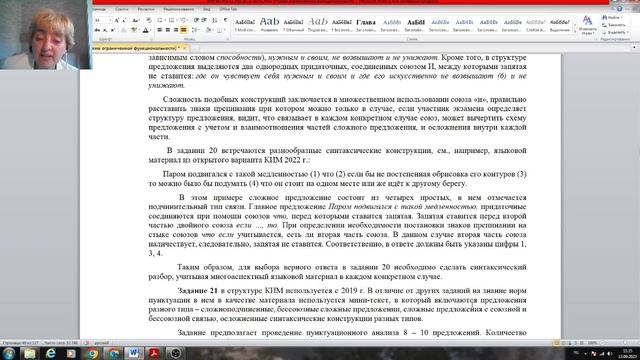The height and width of the screenshot is (360, 640).
Task: Click the Sort icon
Action: click(215, 20)
